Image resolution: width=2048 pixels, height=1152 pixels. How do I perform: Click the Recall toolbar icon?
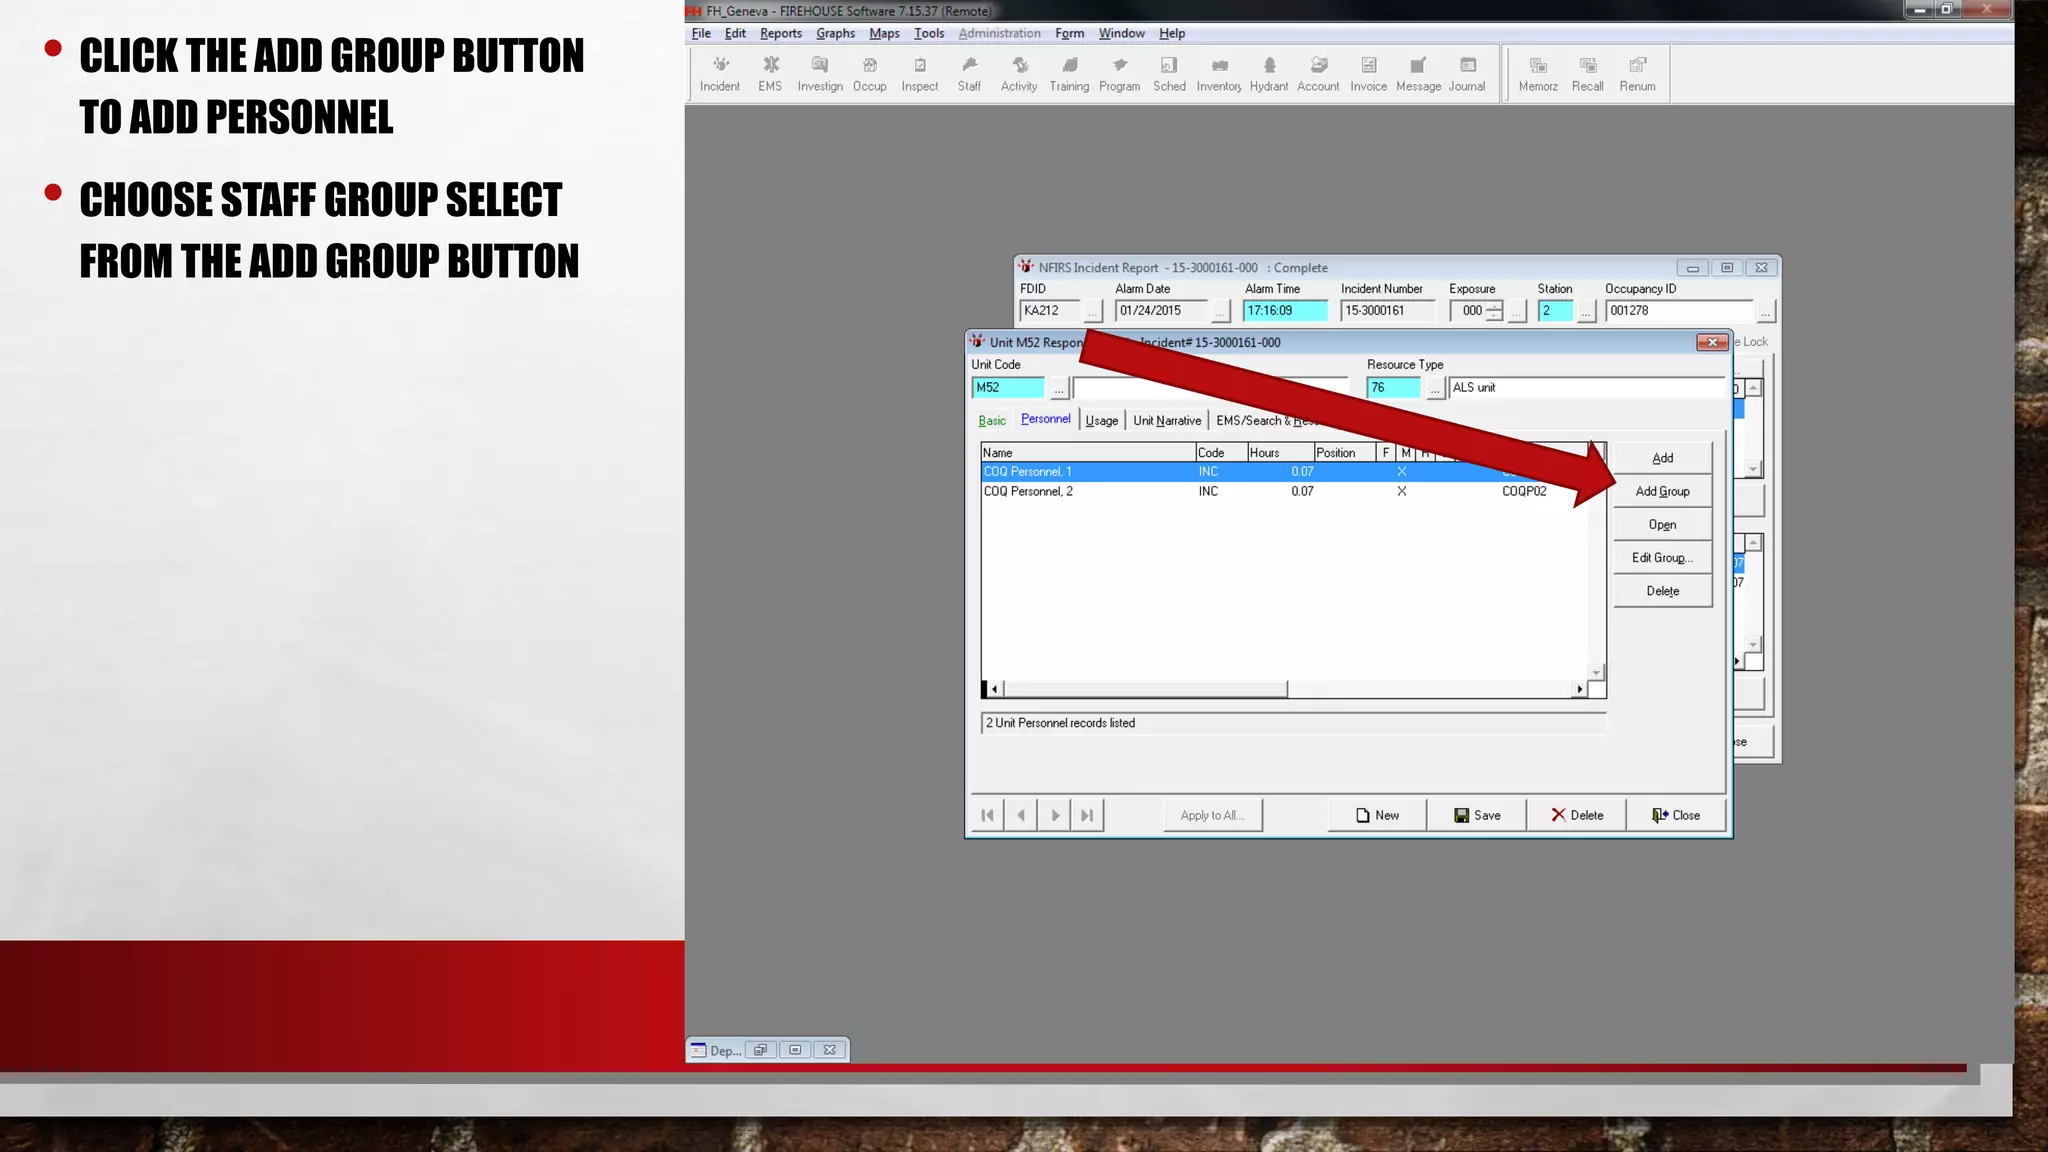1587,74
